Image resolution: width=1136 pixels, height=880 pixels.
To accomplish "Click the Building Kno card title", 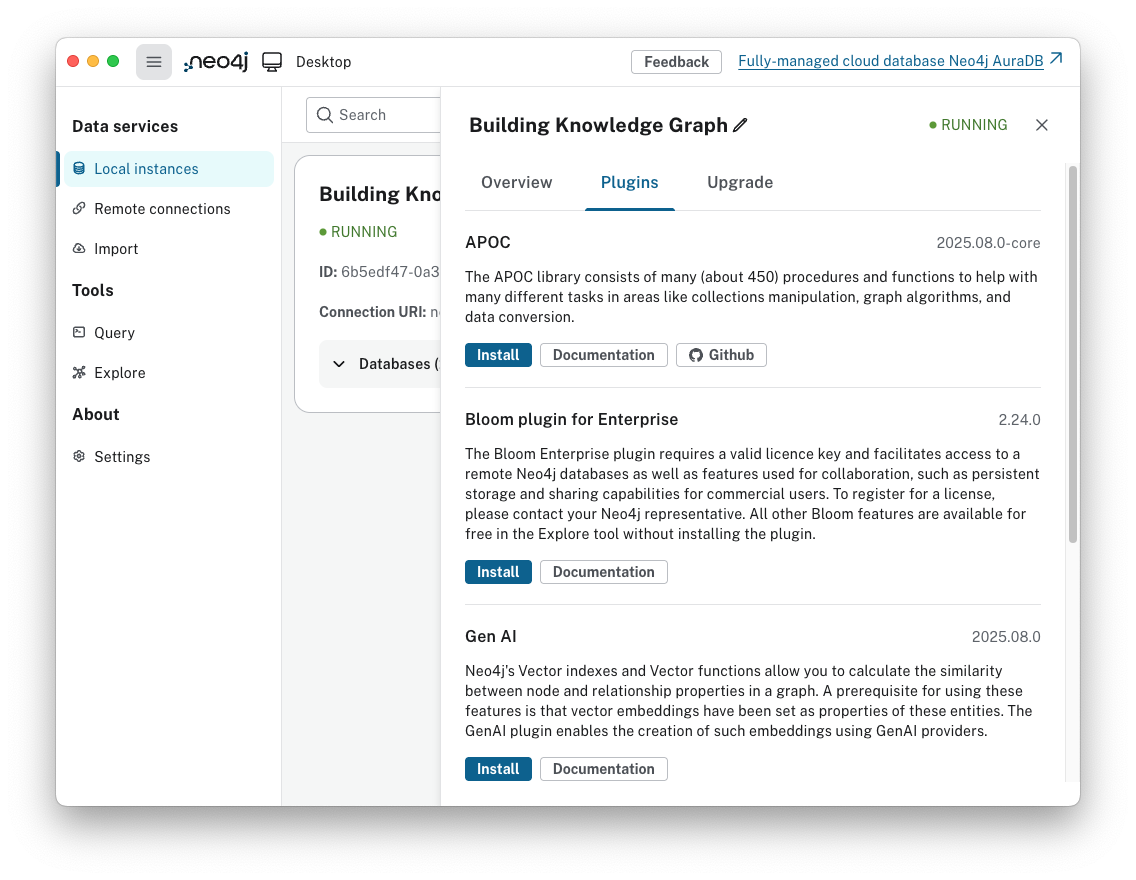I will pyautogui.click(x=380, y=194).
